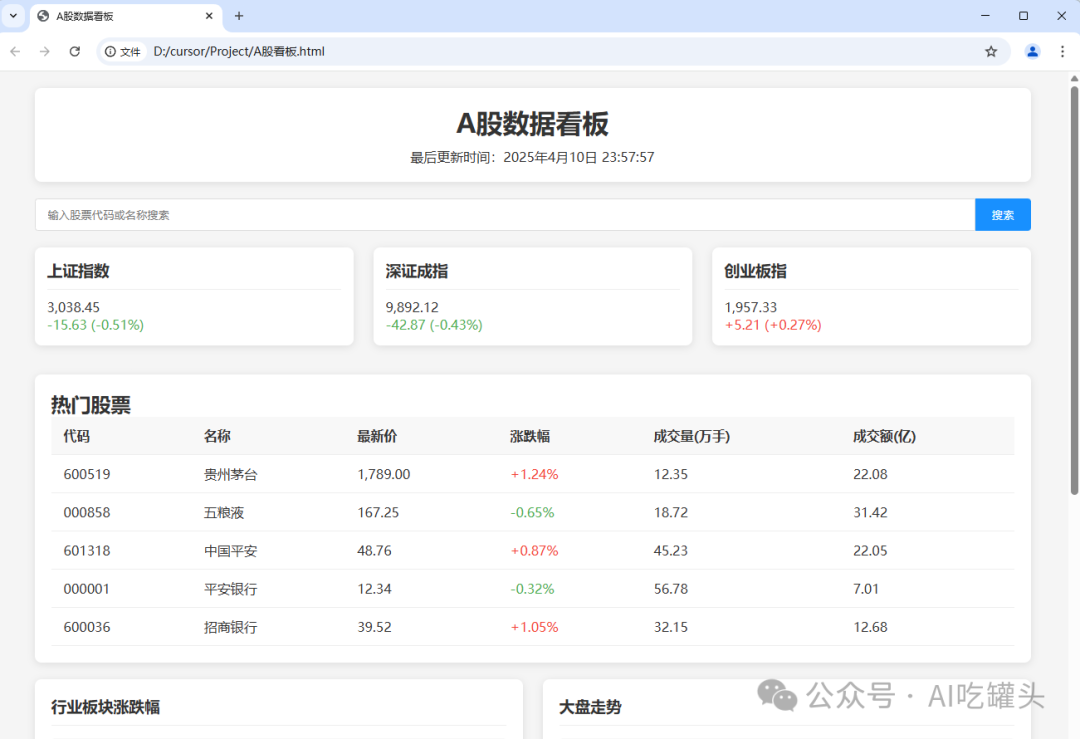This screenshot has width=1080, height=739.
Task: Click the browser back arrow
Action: pos(15,52)
